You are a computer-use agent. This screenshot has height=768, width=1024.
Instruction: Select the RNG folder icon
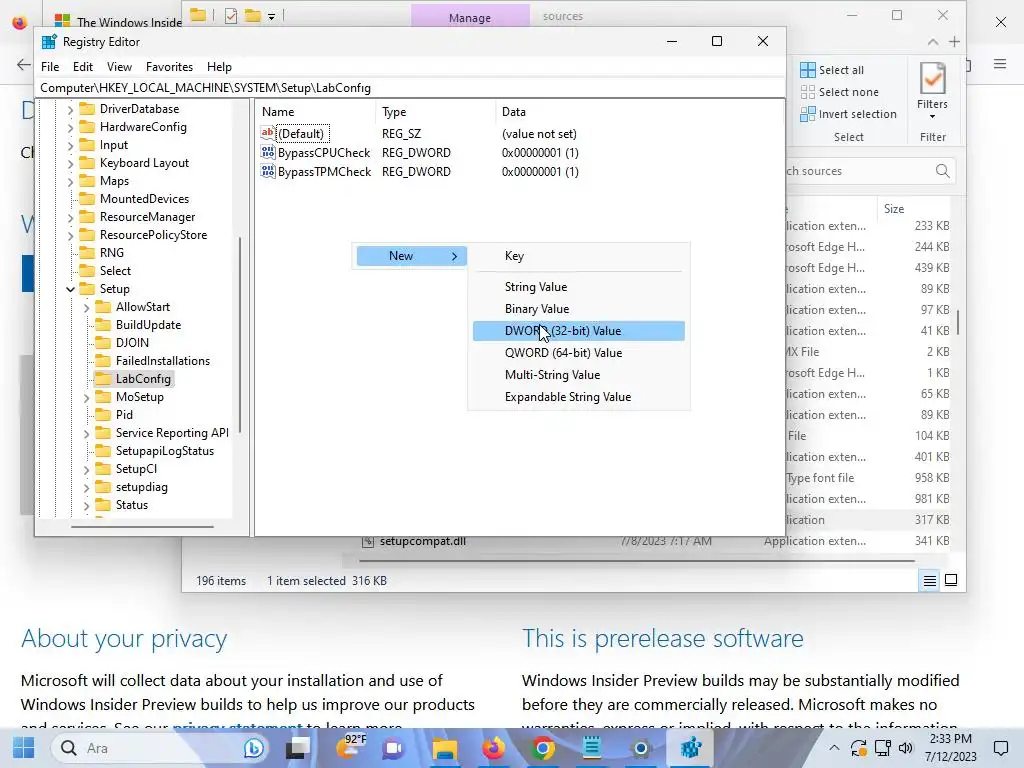(x=87, y=253)
